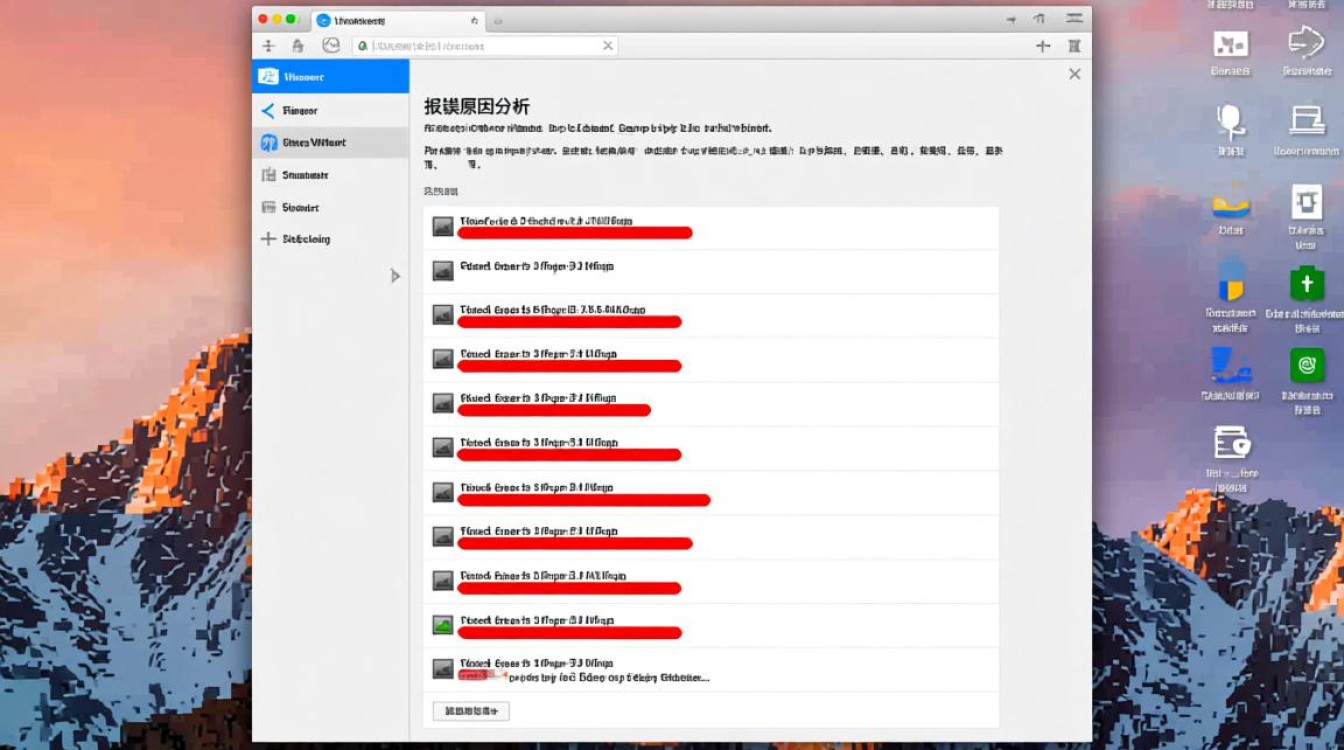Viewport: 1344px width, 750px height.
Task: Click the clock-like icon left of address bar
Action: coord(331,46)
